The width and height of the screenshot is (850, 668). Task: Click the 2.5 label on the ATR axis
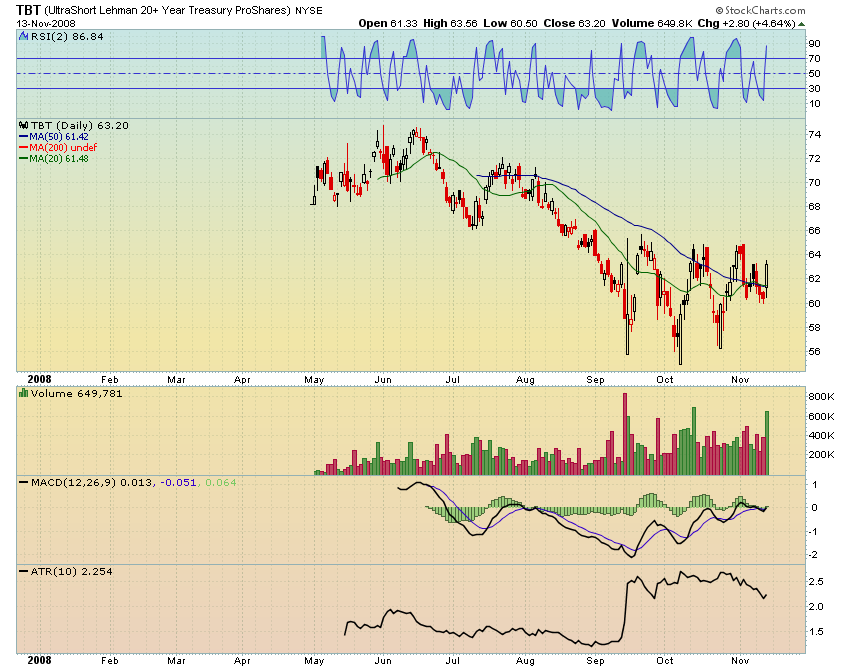(816, 582)
